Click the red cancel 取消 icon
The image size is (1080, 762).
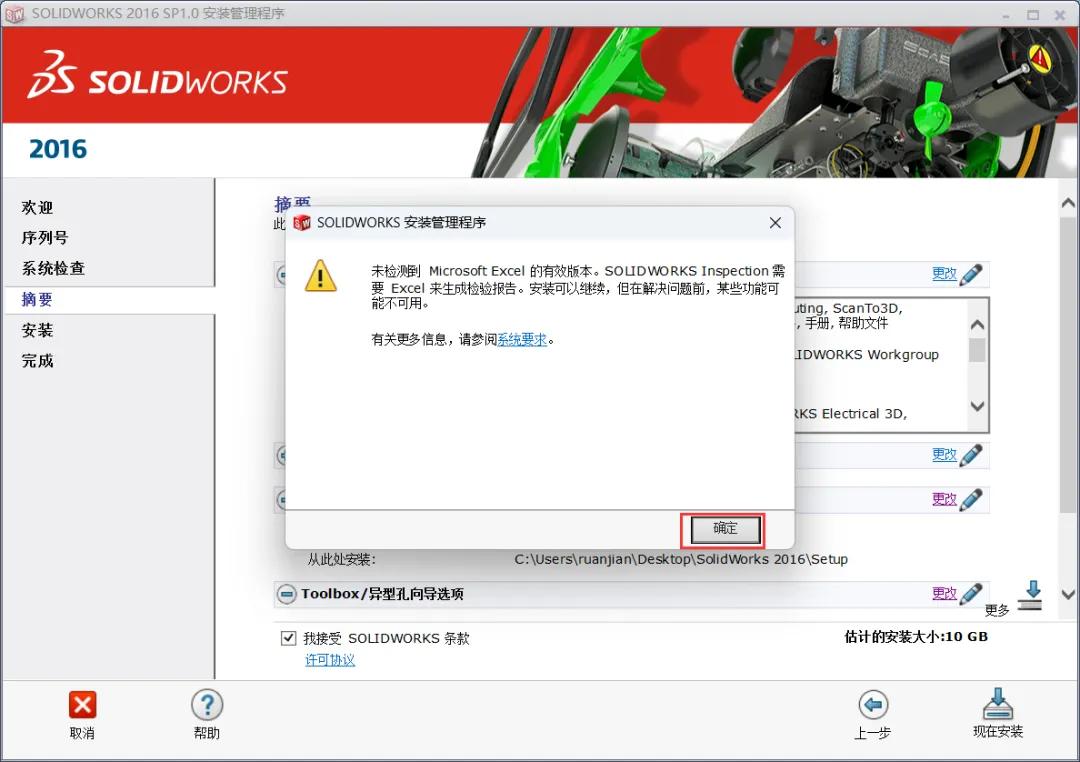pos(83,705)
